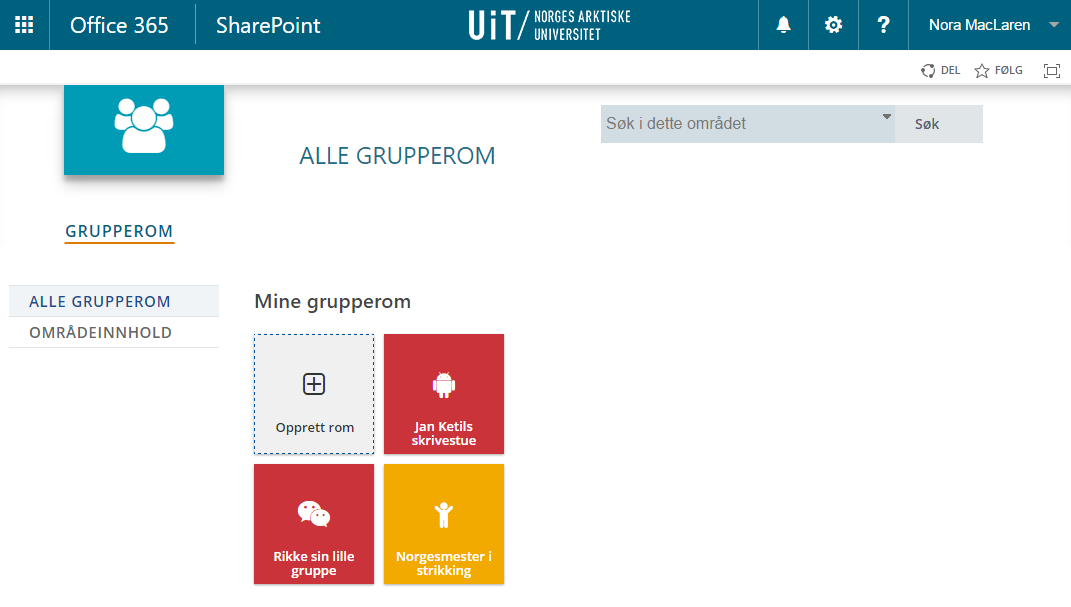Image resolution: width=1071 pixels, height=607 pixels.
Task: Click the help question mark icon
Action: (x=883, y=25)
